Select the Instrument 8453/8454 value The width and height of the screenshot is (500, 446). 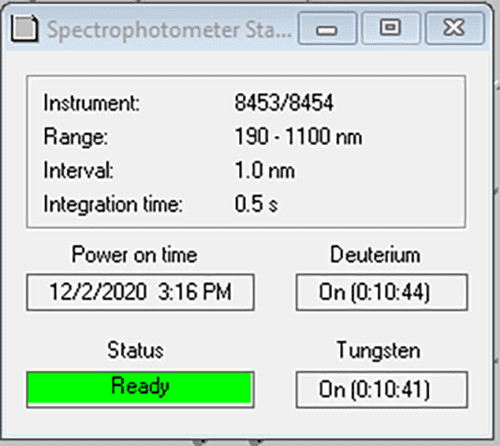[284, 103]
